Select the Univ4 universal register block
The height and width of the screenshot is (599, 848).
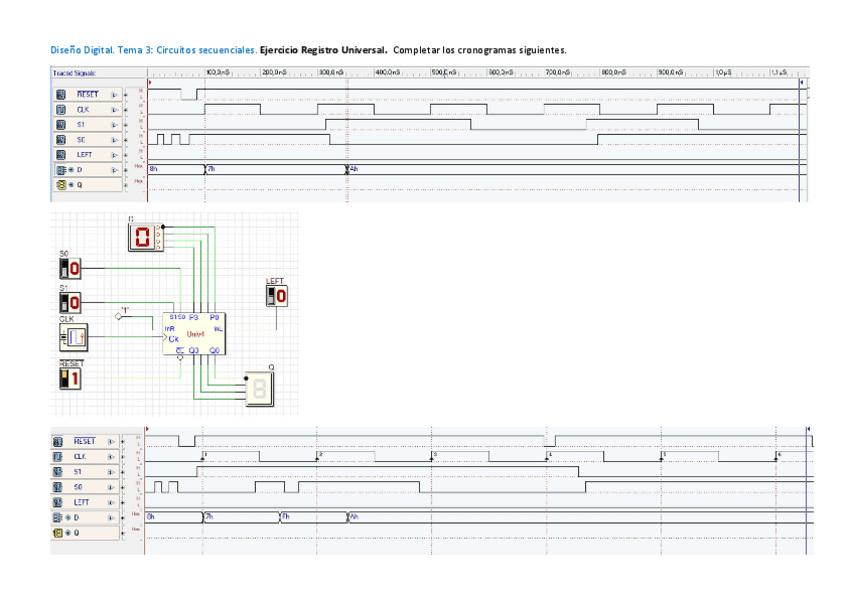coord(195,333)
